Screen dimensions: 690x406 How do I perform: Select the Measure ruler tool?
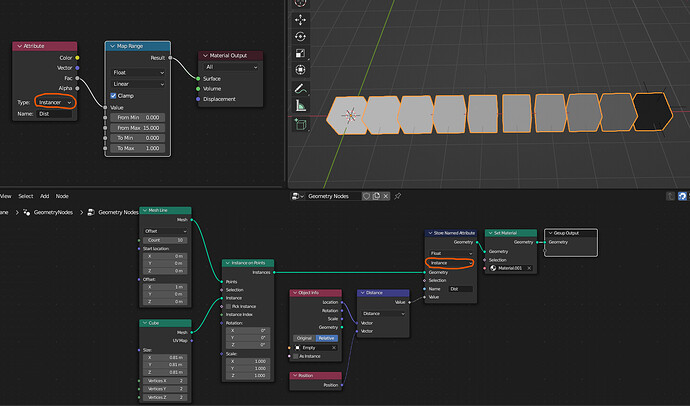301,106
